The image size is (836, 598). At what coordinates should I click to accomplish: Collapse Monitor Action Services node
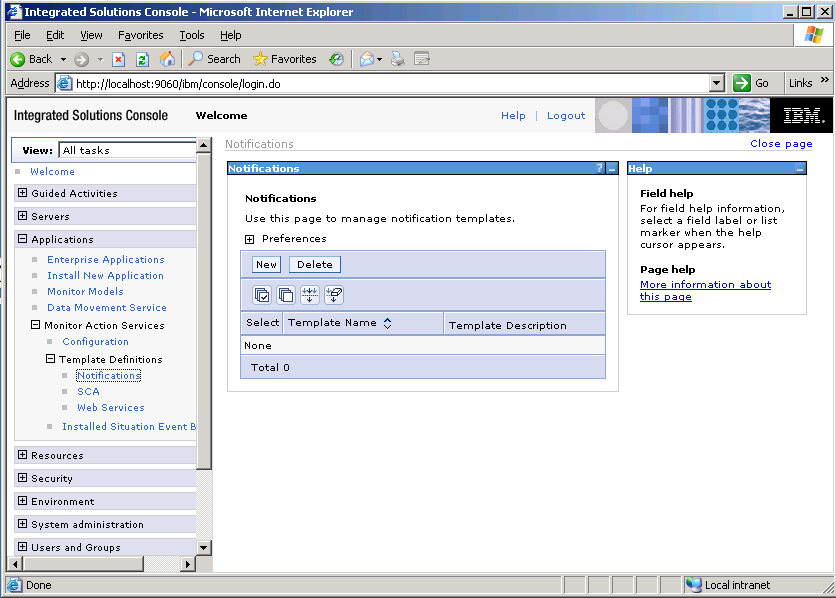[35, 325]
